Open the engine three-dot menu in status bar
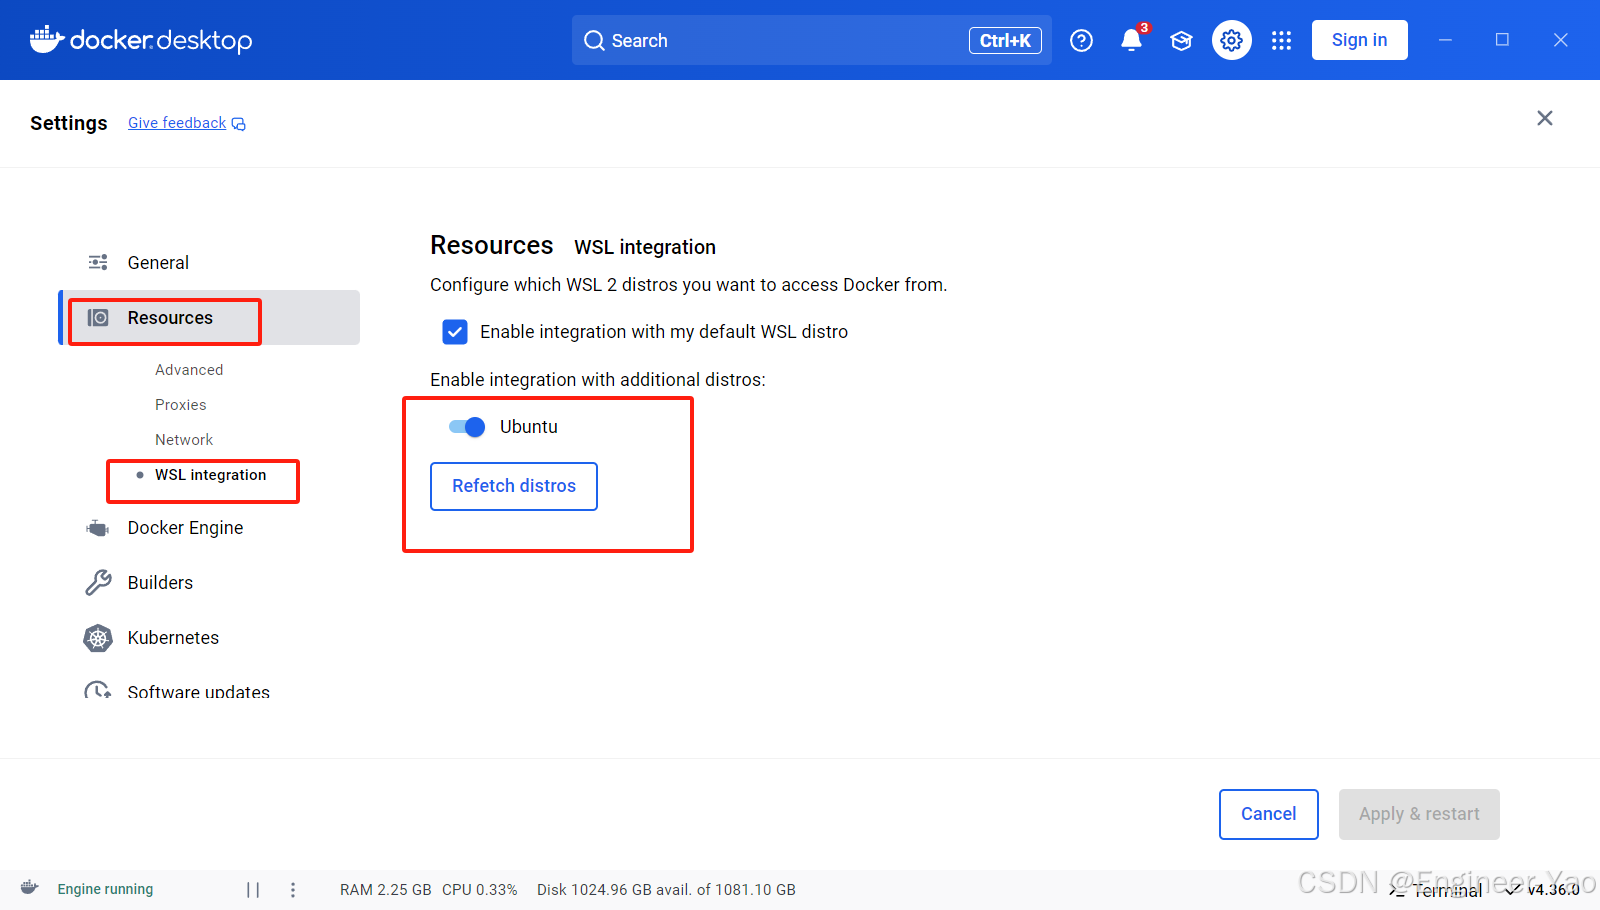 [293, 890]
